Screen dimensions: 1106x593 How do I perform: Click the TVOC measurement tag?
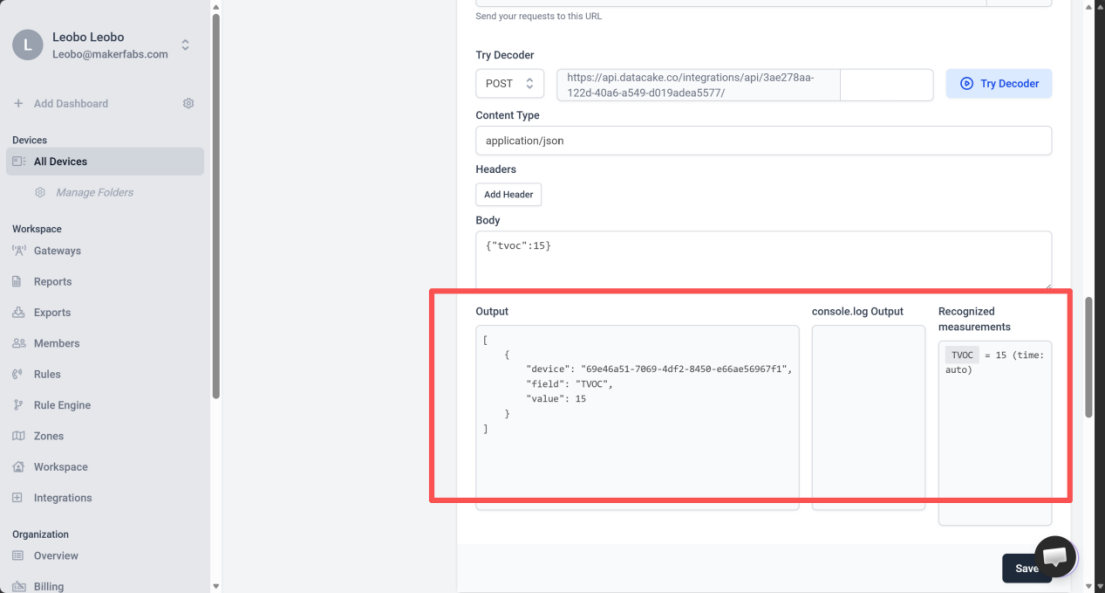coord(962,355)
